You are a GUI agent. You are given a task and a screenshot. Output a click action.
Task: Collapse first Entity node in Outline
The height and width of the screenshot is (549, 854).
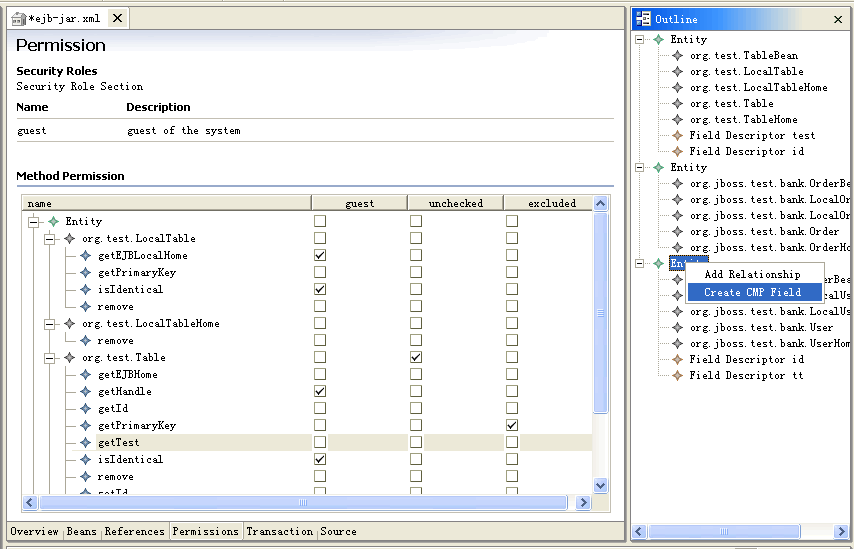pyautogui.click(x=639, y=39)
